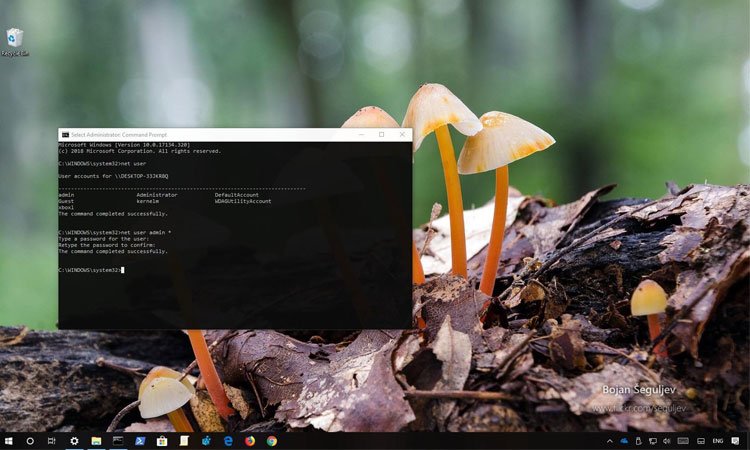This screenshot has height=450, width=750.
Task: Switch input language via ENG indicator
Action: [x=717, y=441]
